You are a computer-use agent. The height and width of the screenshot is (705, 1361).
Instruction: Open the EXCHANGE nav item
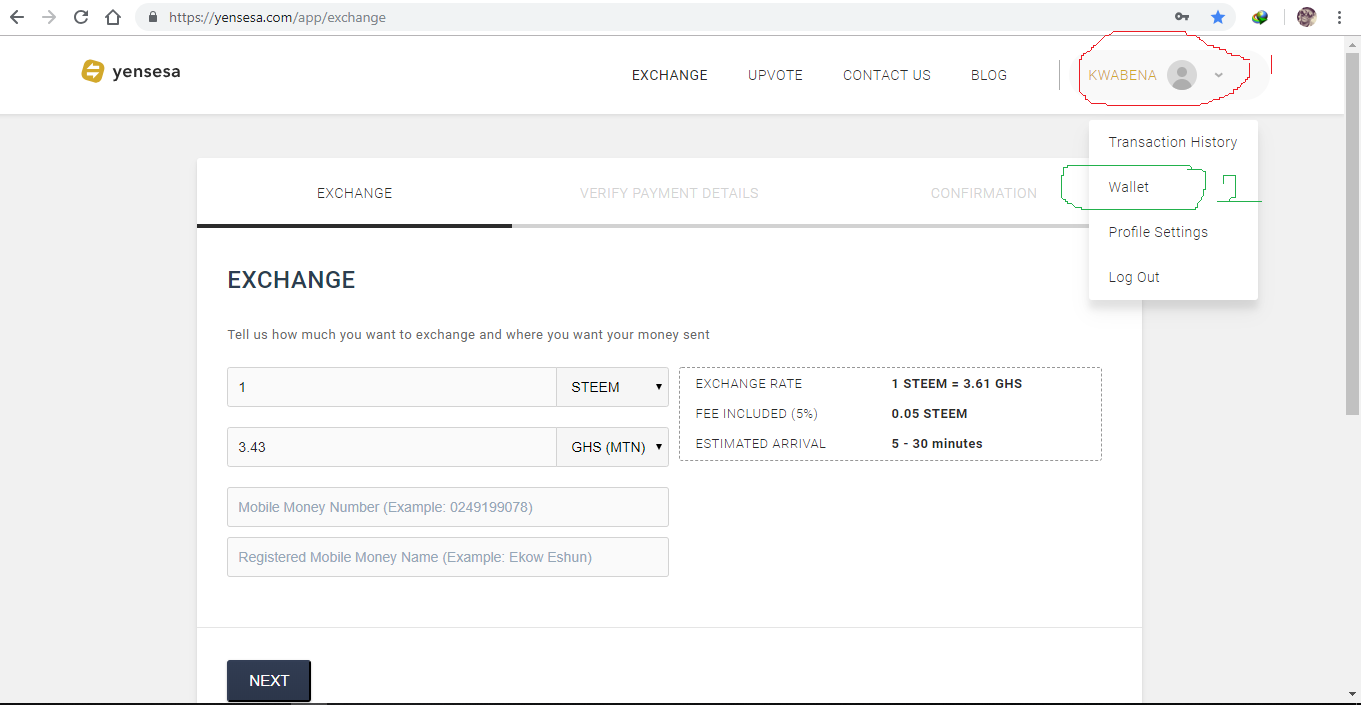pyautogui.click(x=670, y=75)
